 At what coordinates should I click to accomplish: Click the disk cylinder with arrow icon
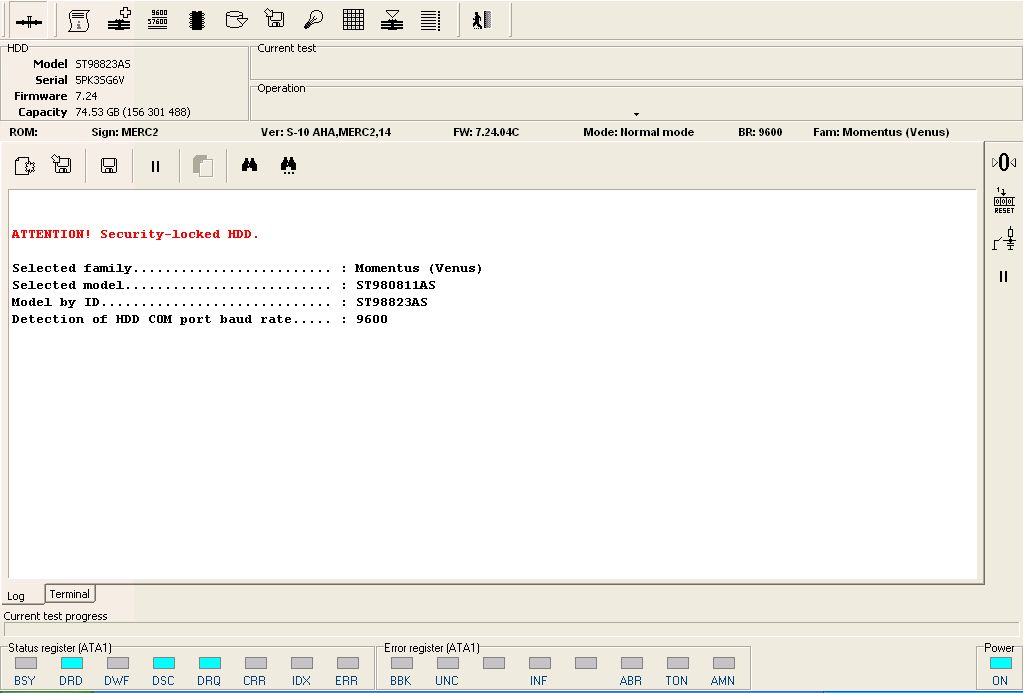(236, 20)
